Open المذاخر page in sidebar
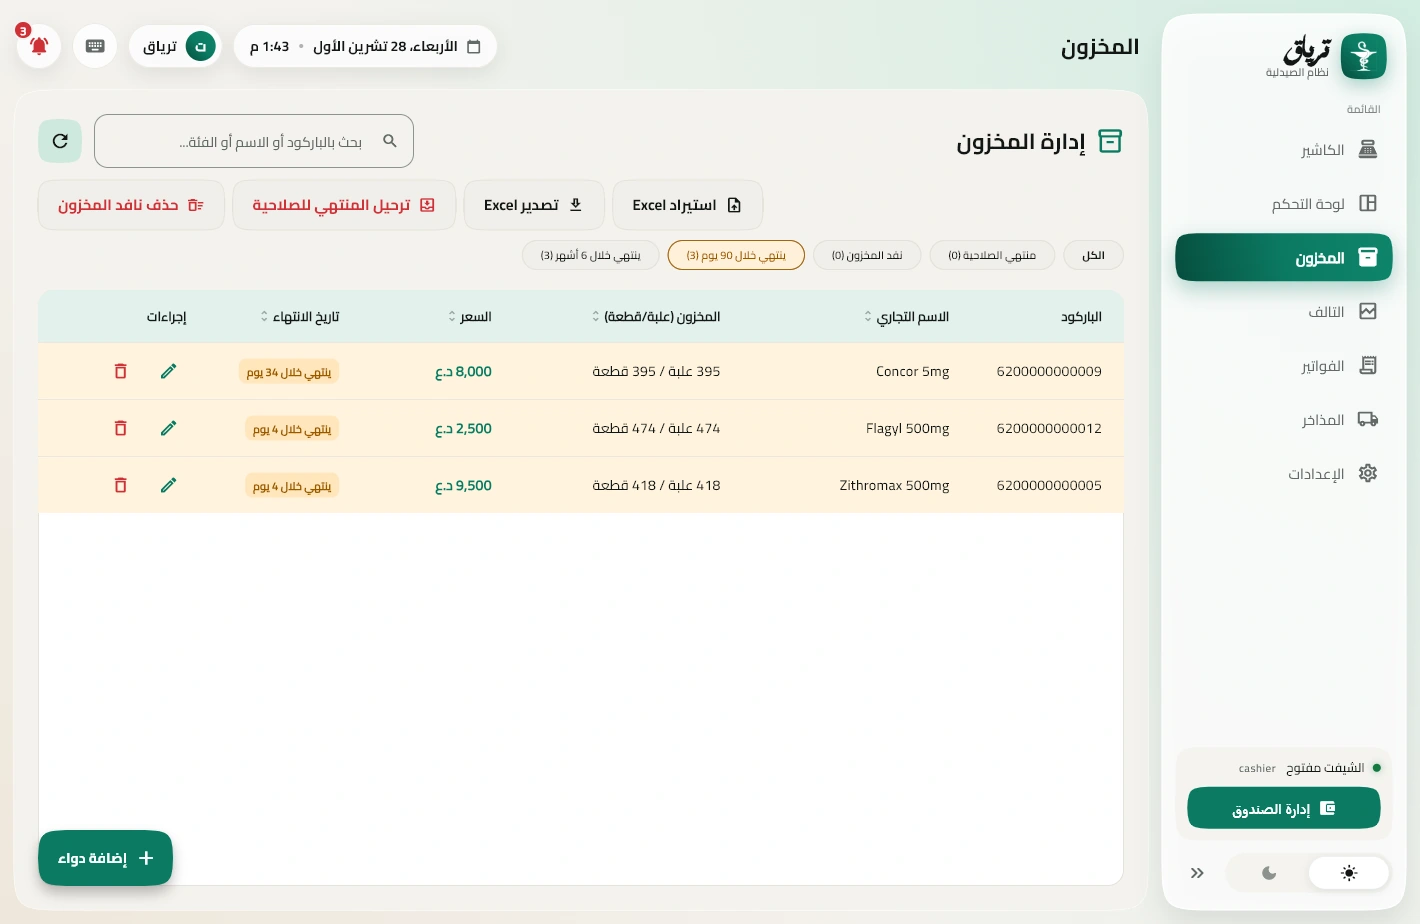Image resolution: width=1420 pixels, height=924 pixels. click(1284, 420)
